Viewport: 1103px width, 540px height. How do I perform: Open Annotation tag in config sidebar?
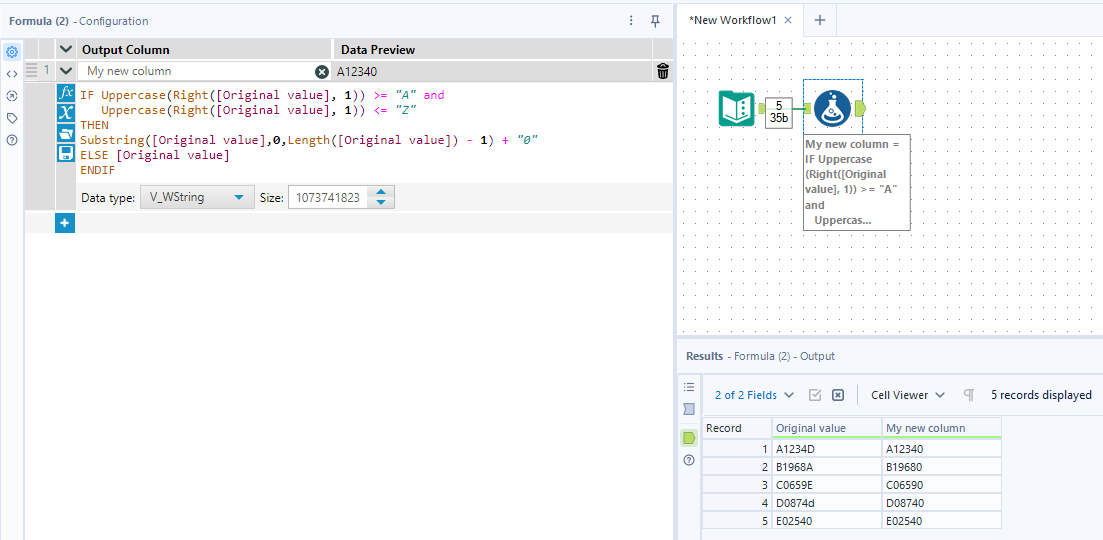point(12,118)
